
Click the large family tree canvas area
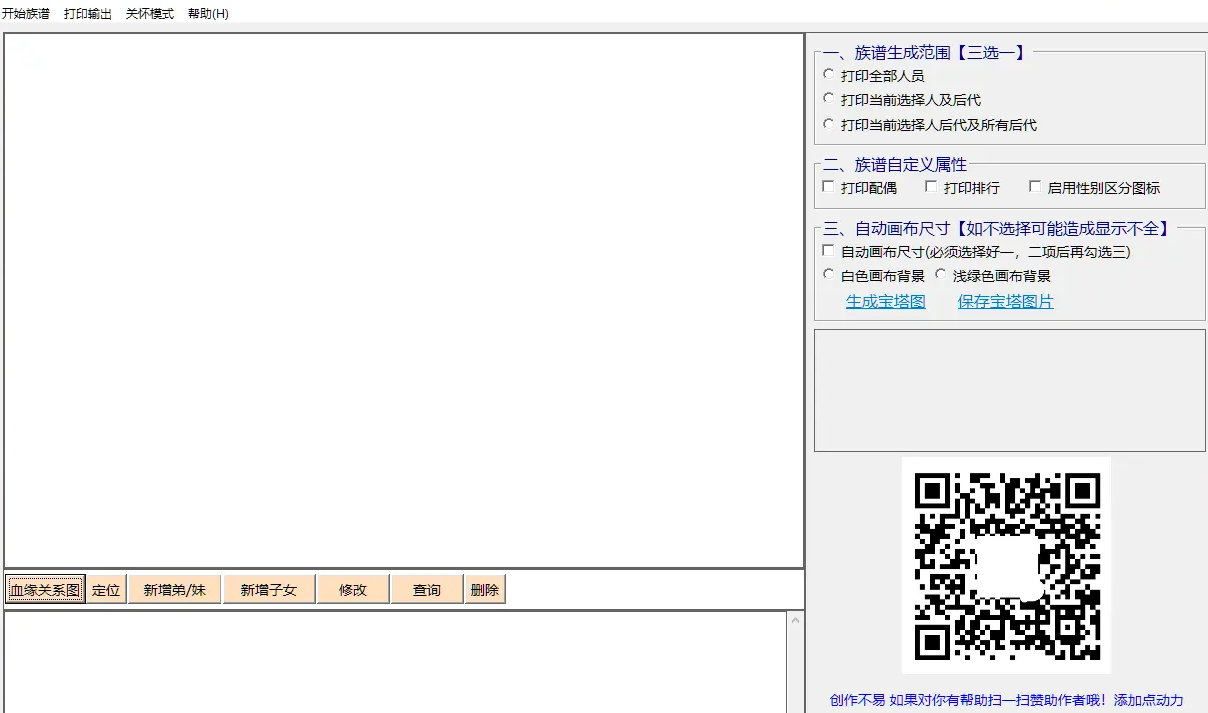click(404, 300)
